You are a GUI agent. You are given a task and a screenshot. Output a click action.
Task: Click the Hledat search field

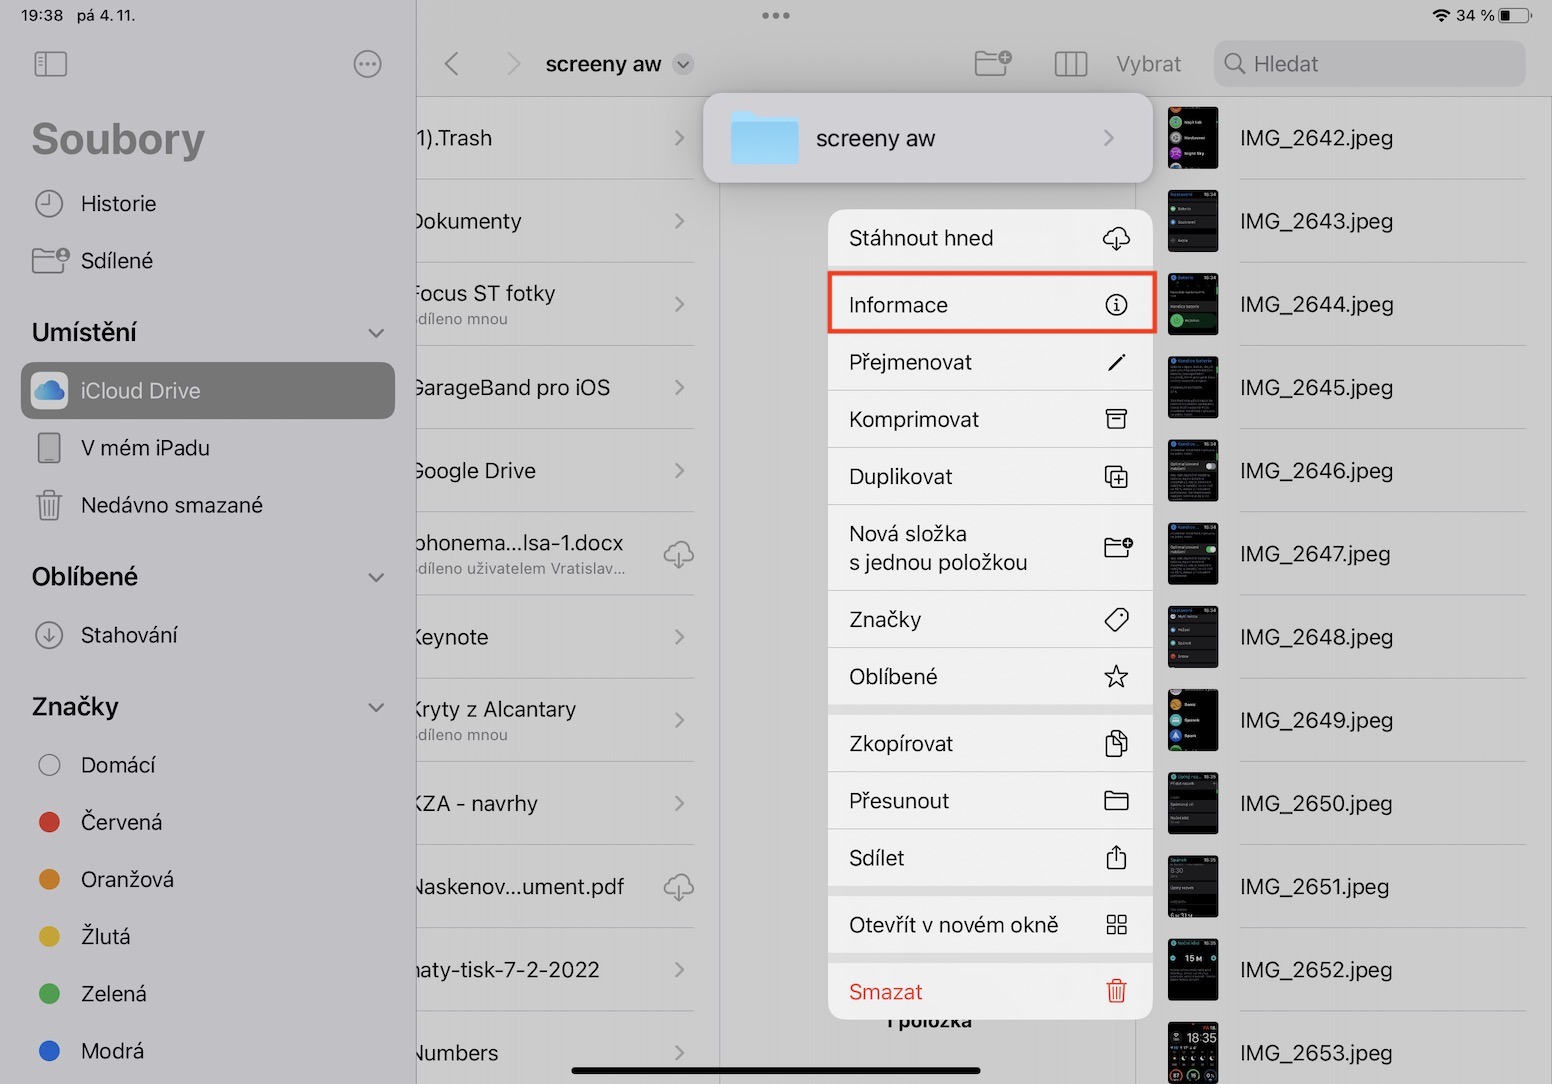[x=1370, y=64]
